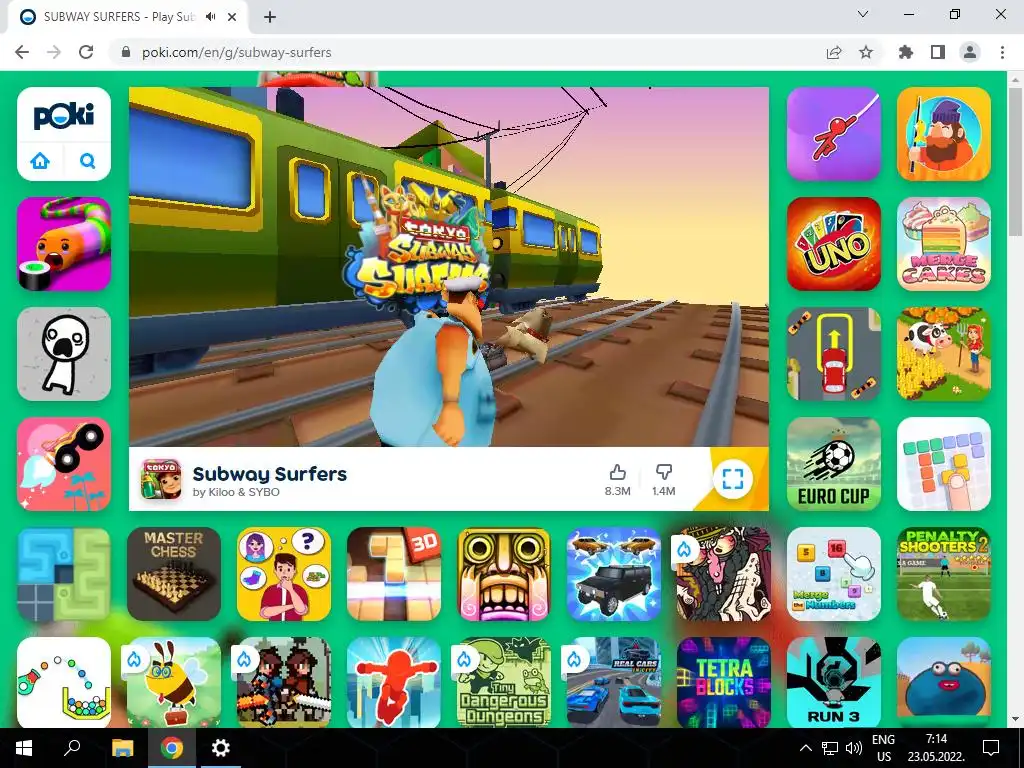Open the Poki home icon
Screen dimensions: 1024x768
click(40, 160)
